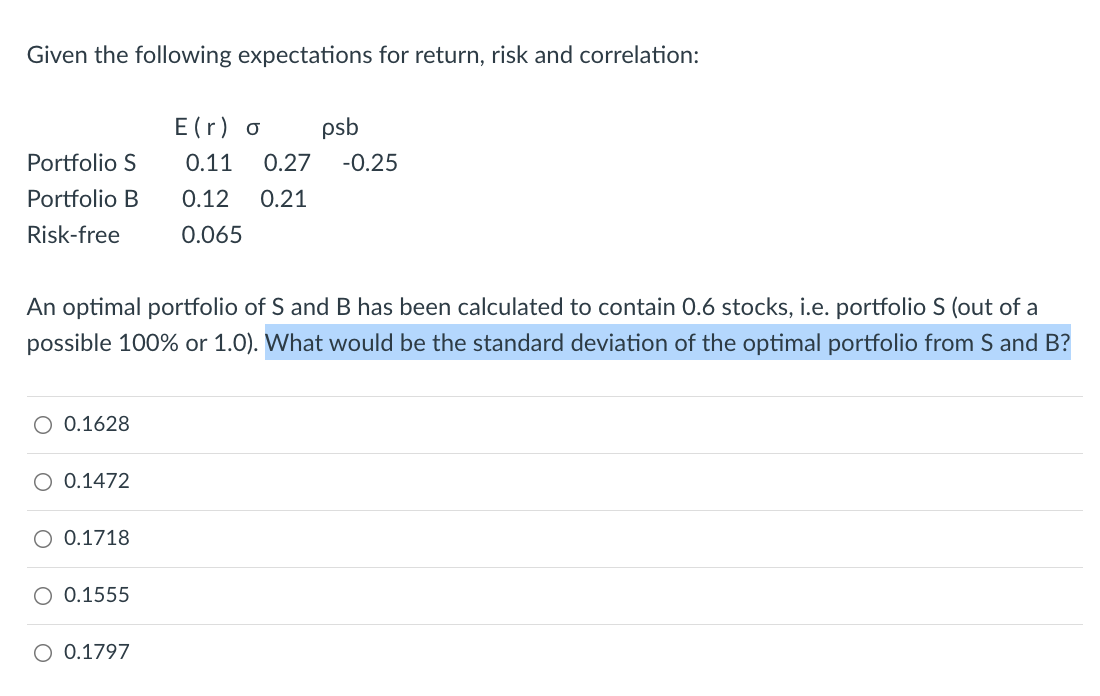Select the 0.1555 answer radio button
Screen dimensions: 1100x696
coord(43,596)
